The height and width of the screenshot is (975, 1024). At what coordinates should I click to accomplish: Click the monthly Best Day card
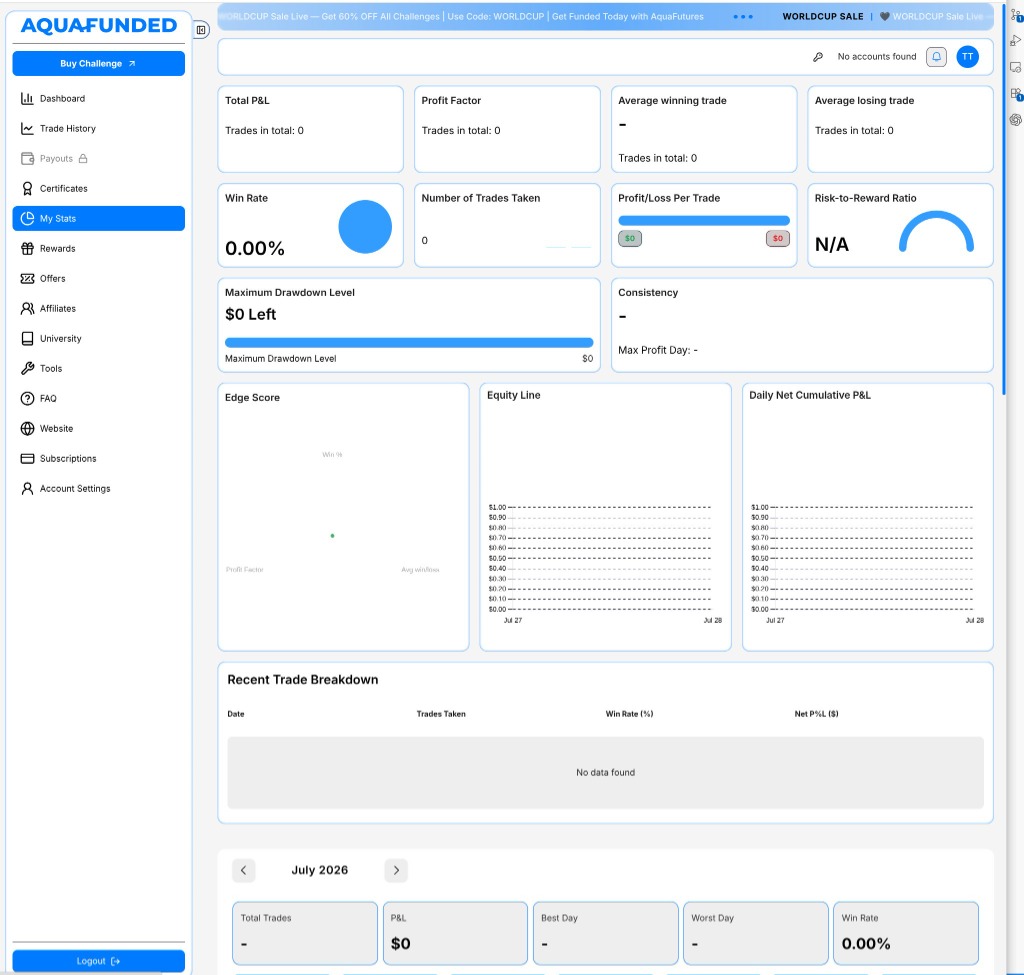[605, 933]
